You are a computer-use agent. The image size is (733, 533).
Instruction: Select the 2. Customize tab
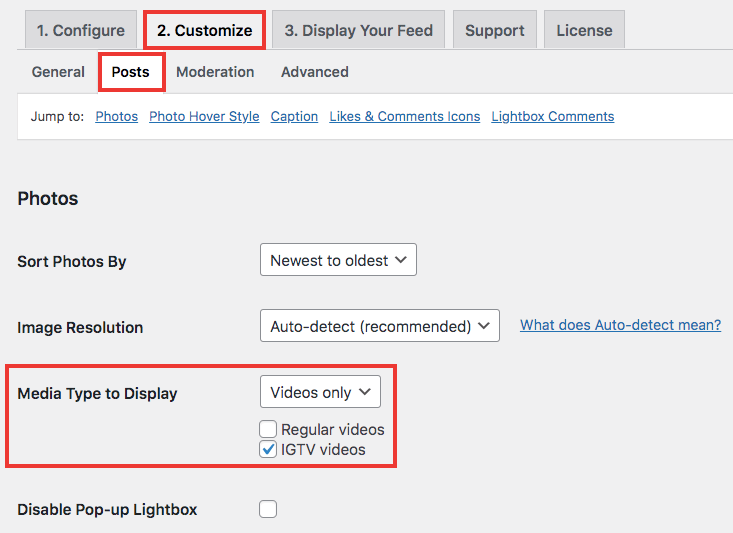point(204,30)
